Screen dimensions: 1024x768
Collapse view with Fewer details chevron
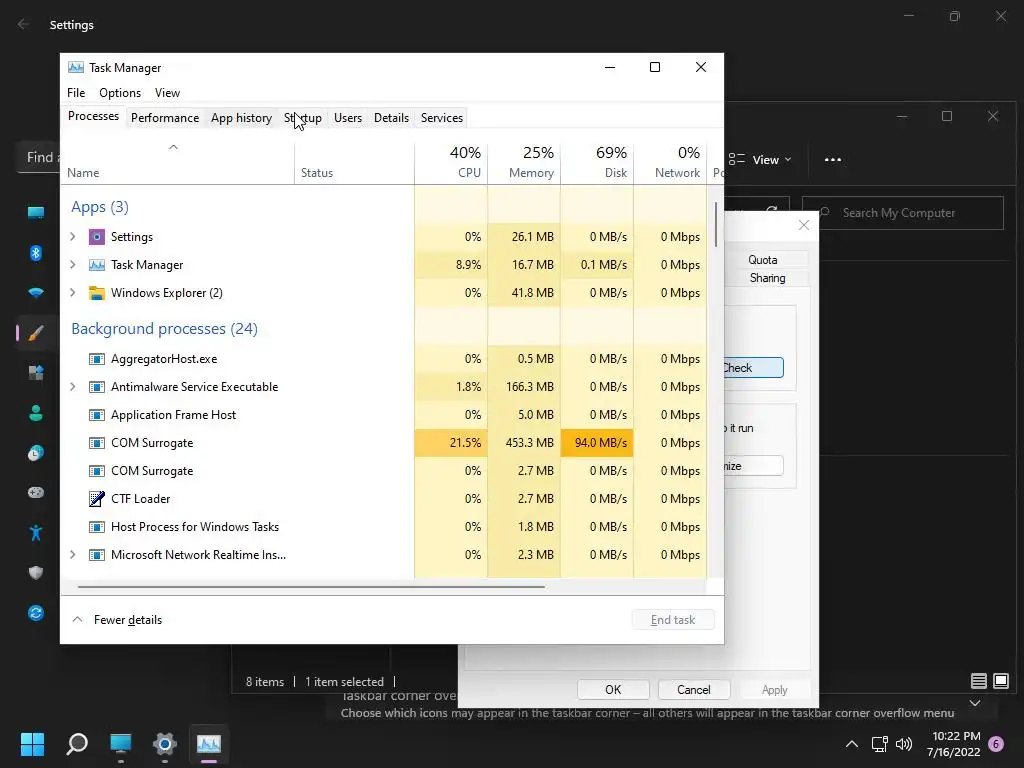click(x=77, y=620)
